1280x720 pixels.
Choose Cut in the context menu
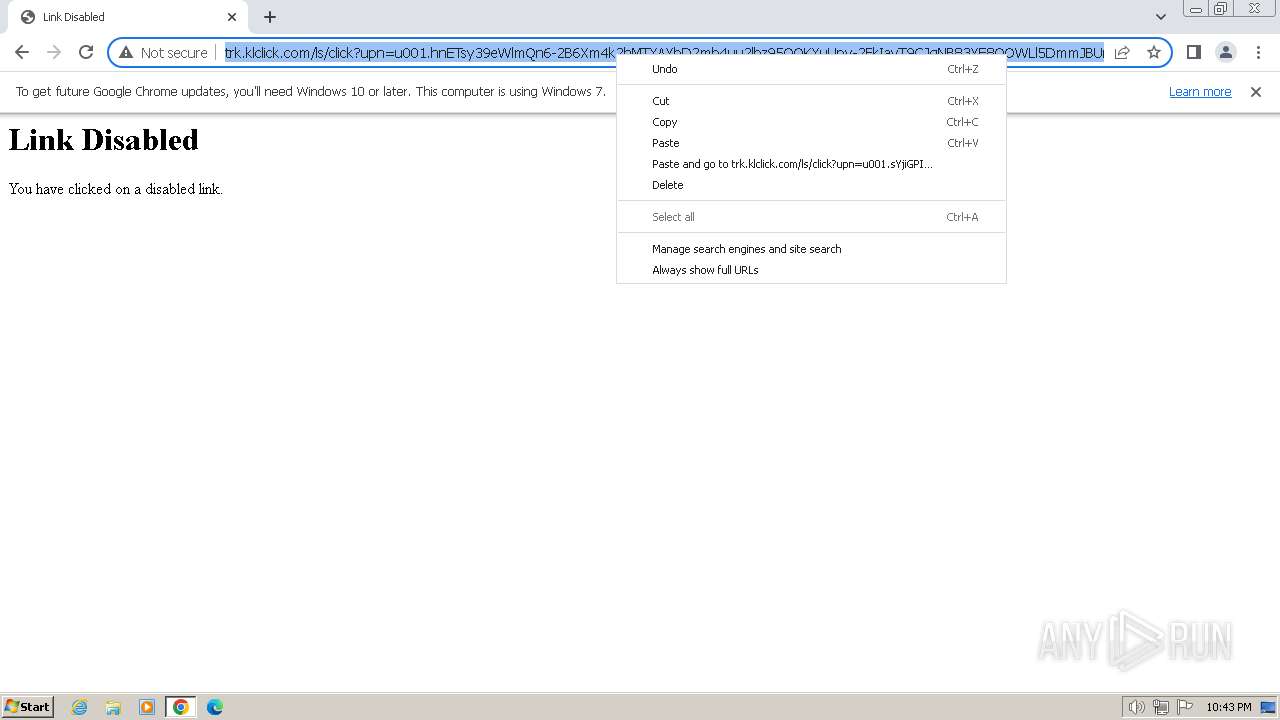click(x=811, y=101)
